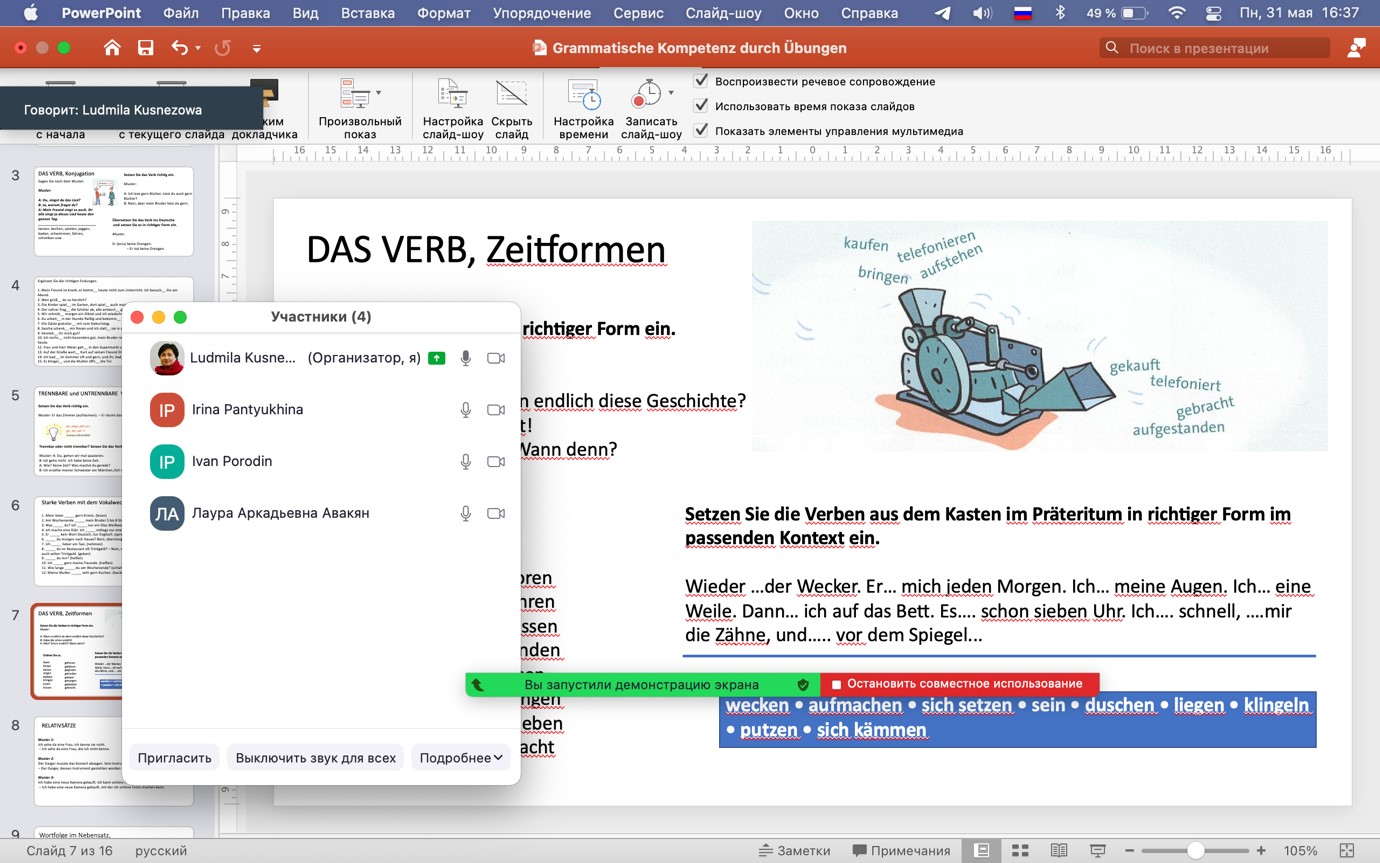
Task: Open the Правка menu
Action: pos(245,14)
